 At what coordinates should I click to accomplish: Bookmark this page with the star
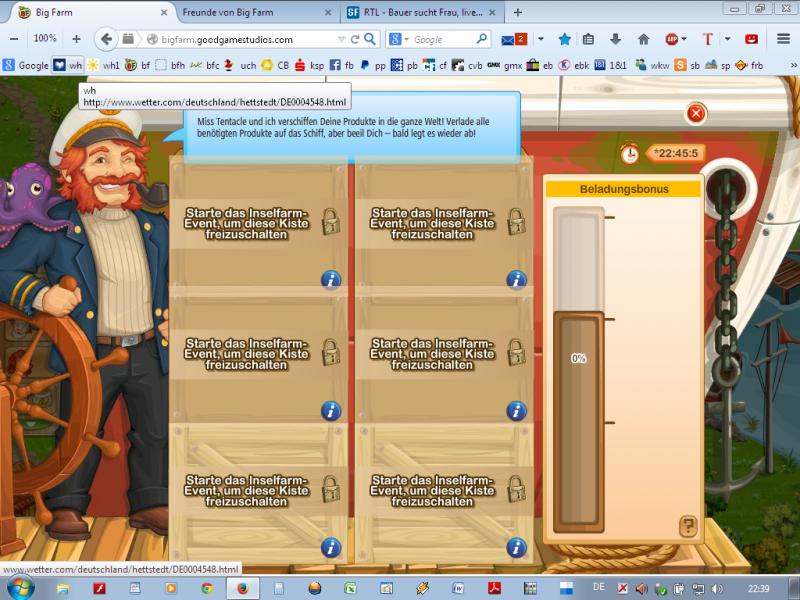point(564,39)
